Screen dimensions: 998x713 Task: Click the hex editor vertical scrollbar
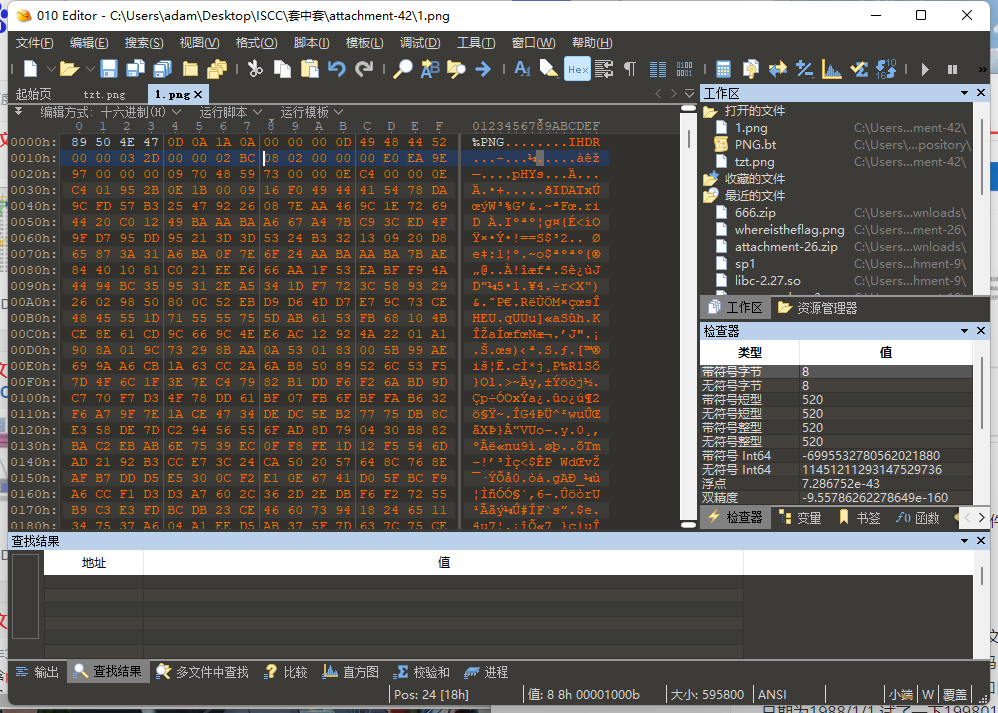[x=688, y=316]
